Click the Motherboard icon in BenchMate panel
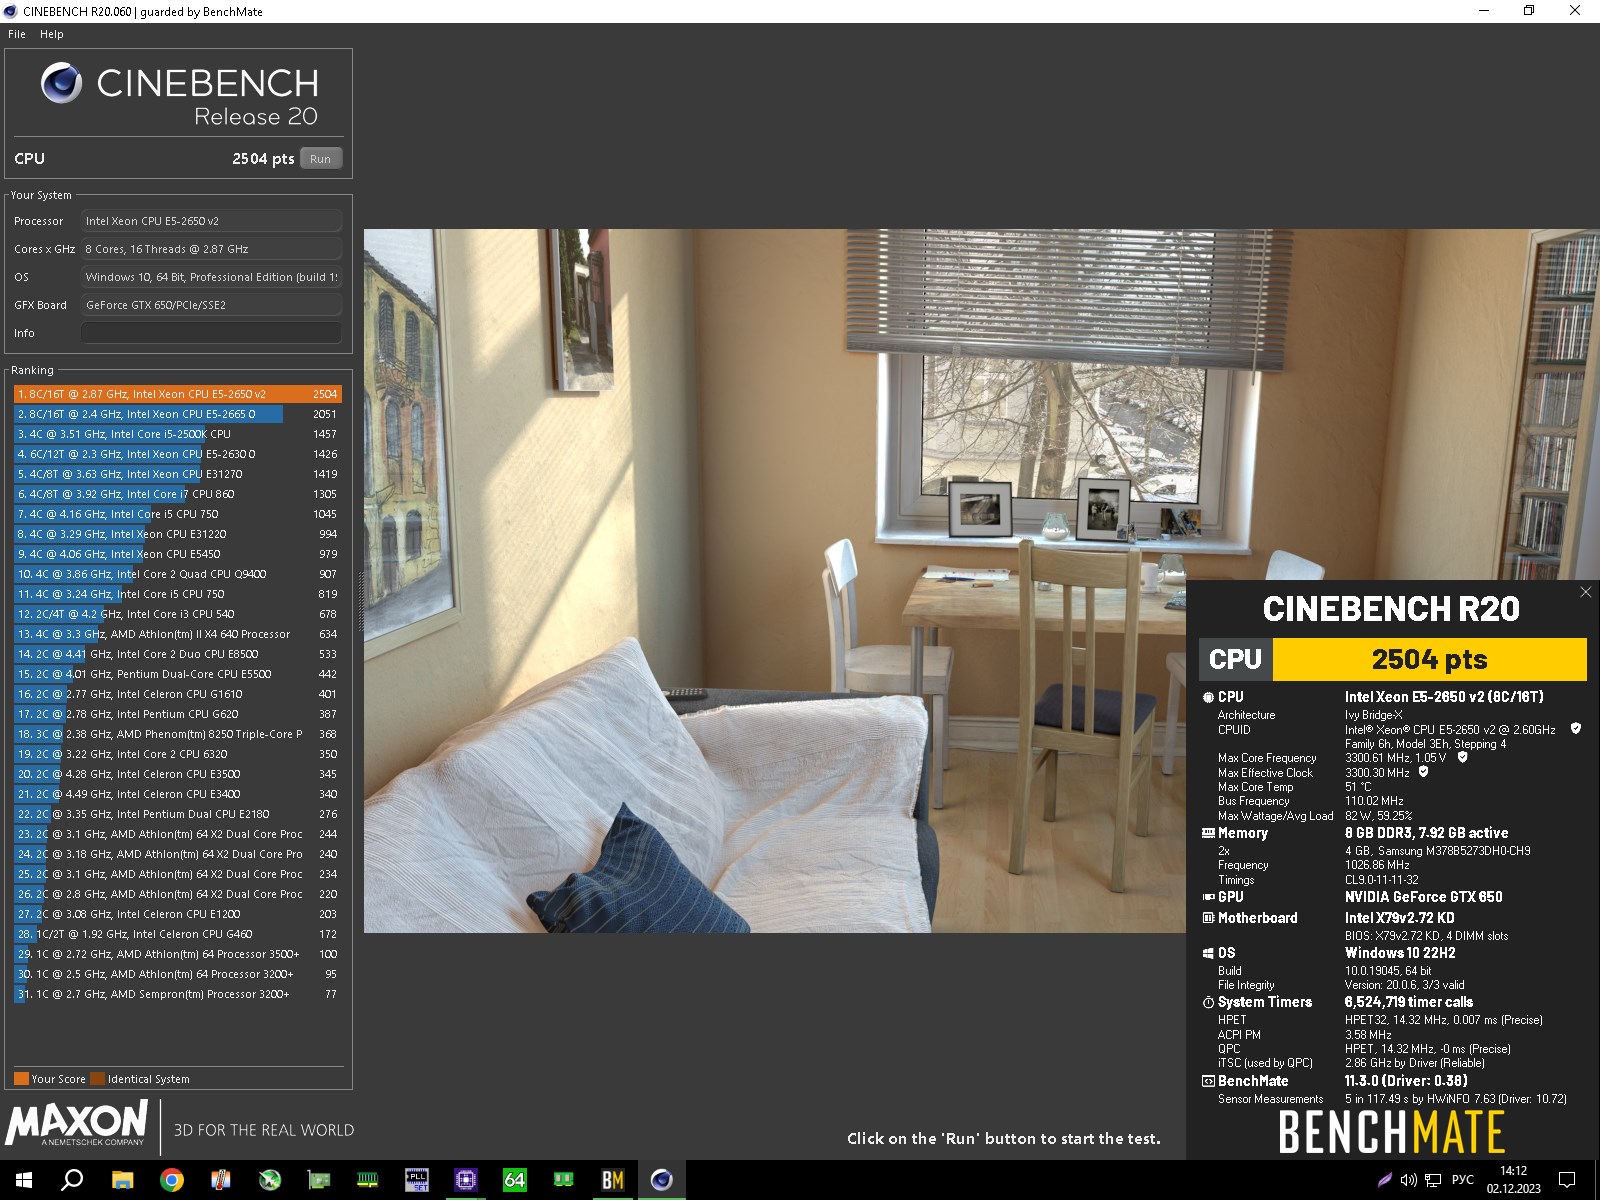Screen dimensions: 1600x1200 point(1208,918)
